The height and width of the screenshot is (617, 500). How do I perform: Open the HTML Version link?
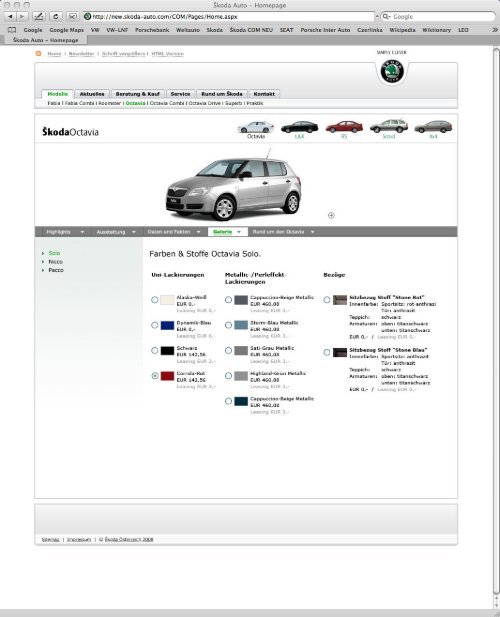[x=168, y=54]
